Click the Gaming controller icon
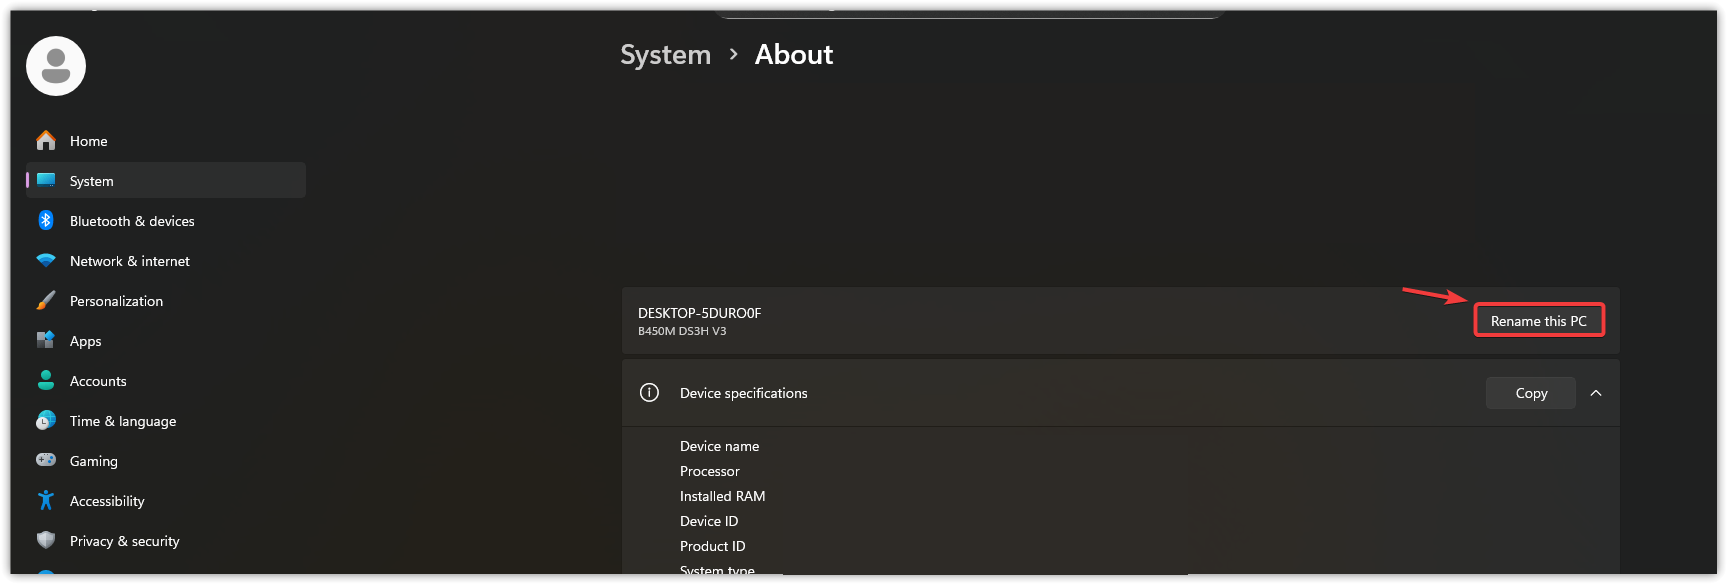 point(46,460)
